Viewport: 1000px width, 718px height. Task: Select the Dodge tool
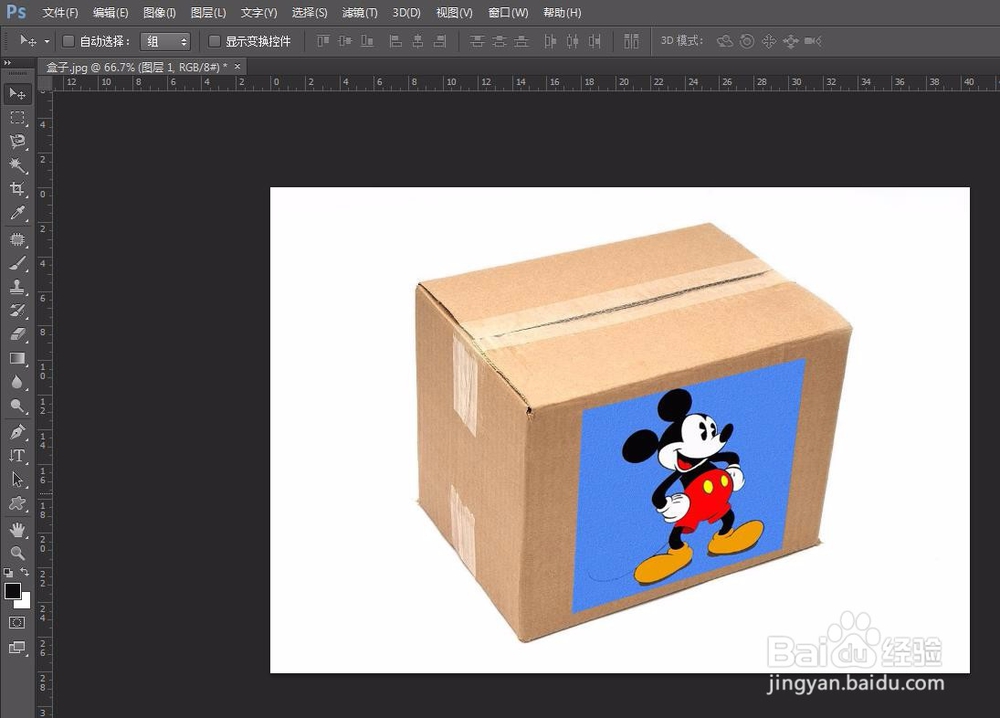[x=17, y=406]
